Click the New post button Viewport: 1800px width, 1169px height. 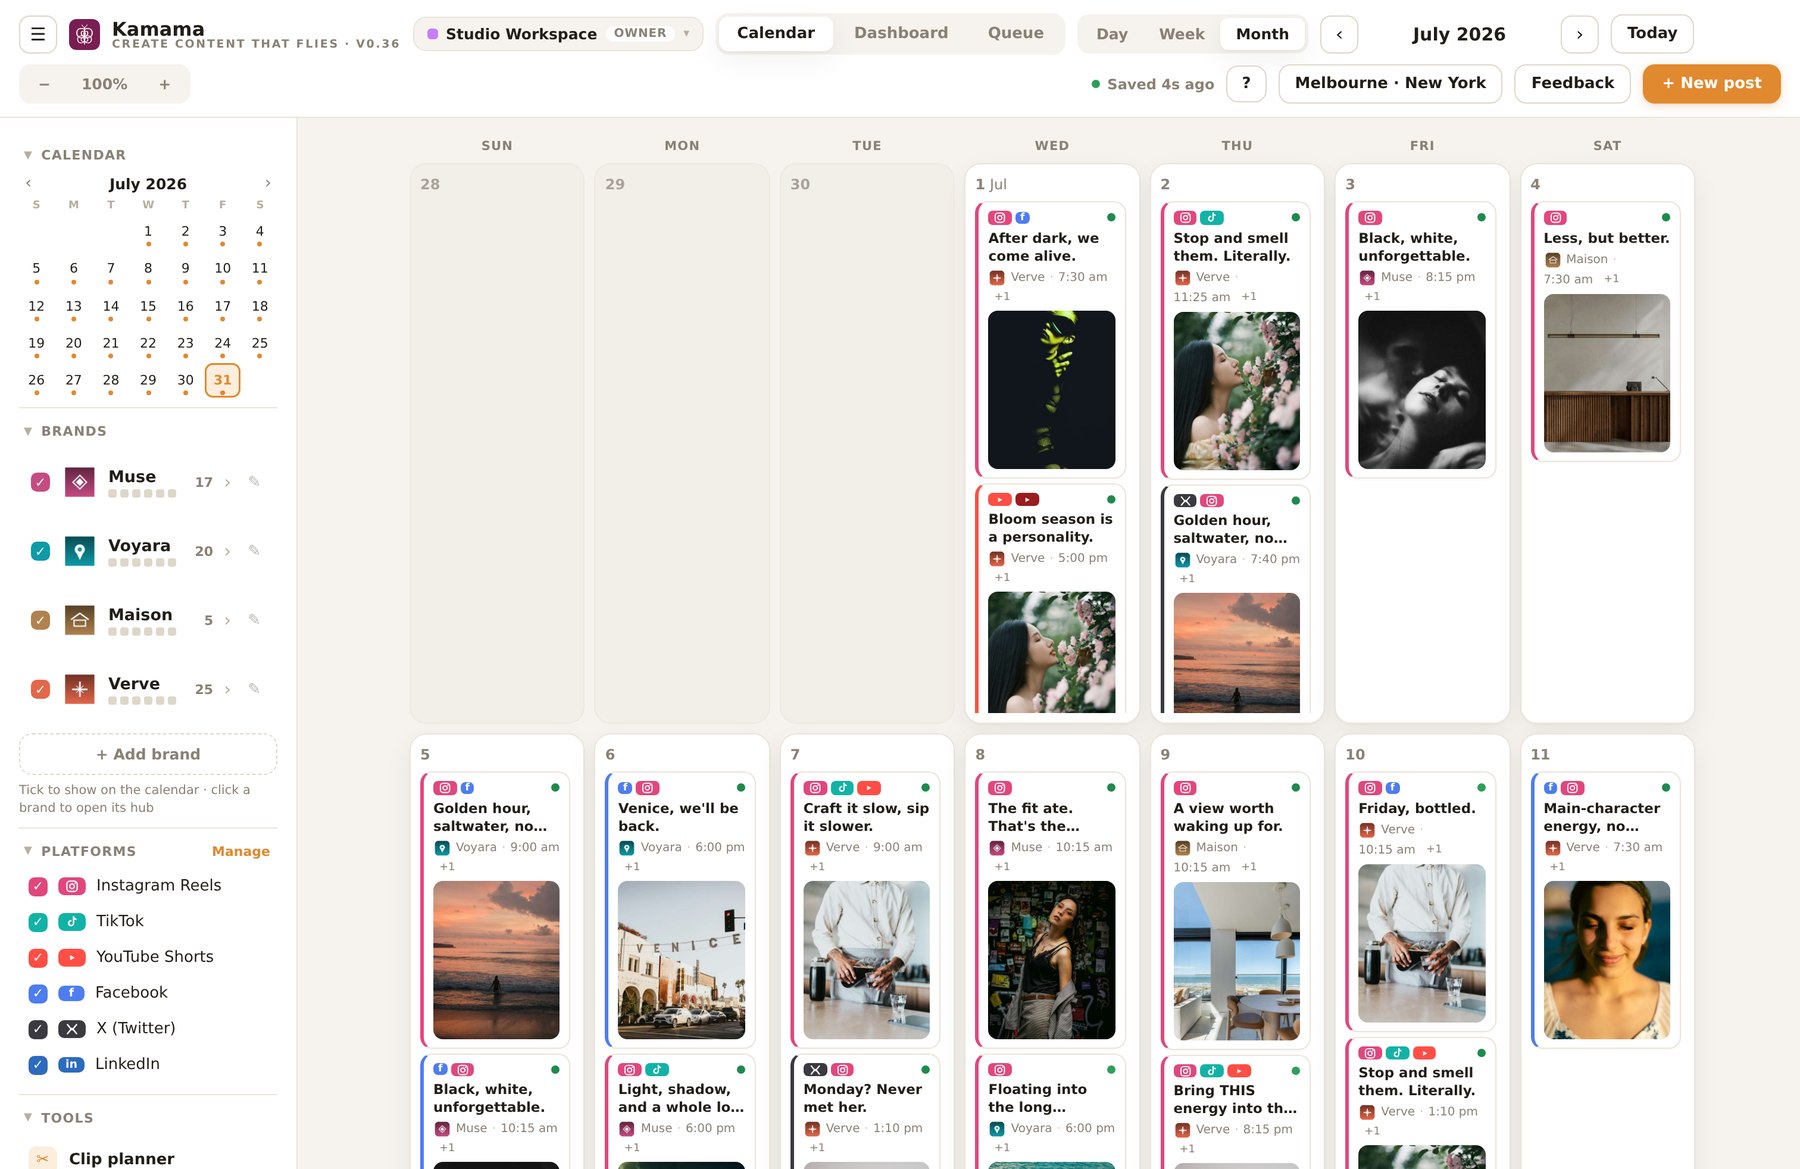click(1711, 83)
